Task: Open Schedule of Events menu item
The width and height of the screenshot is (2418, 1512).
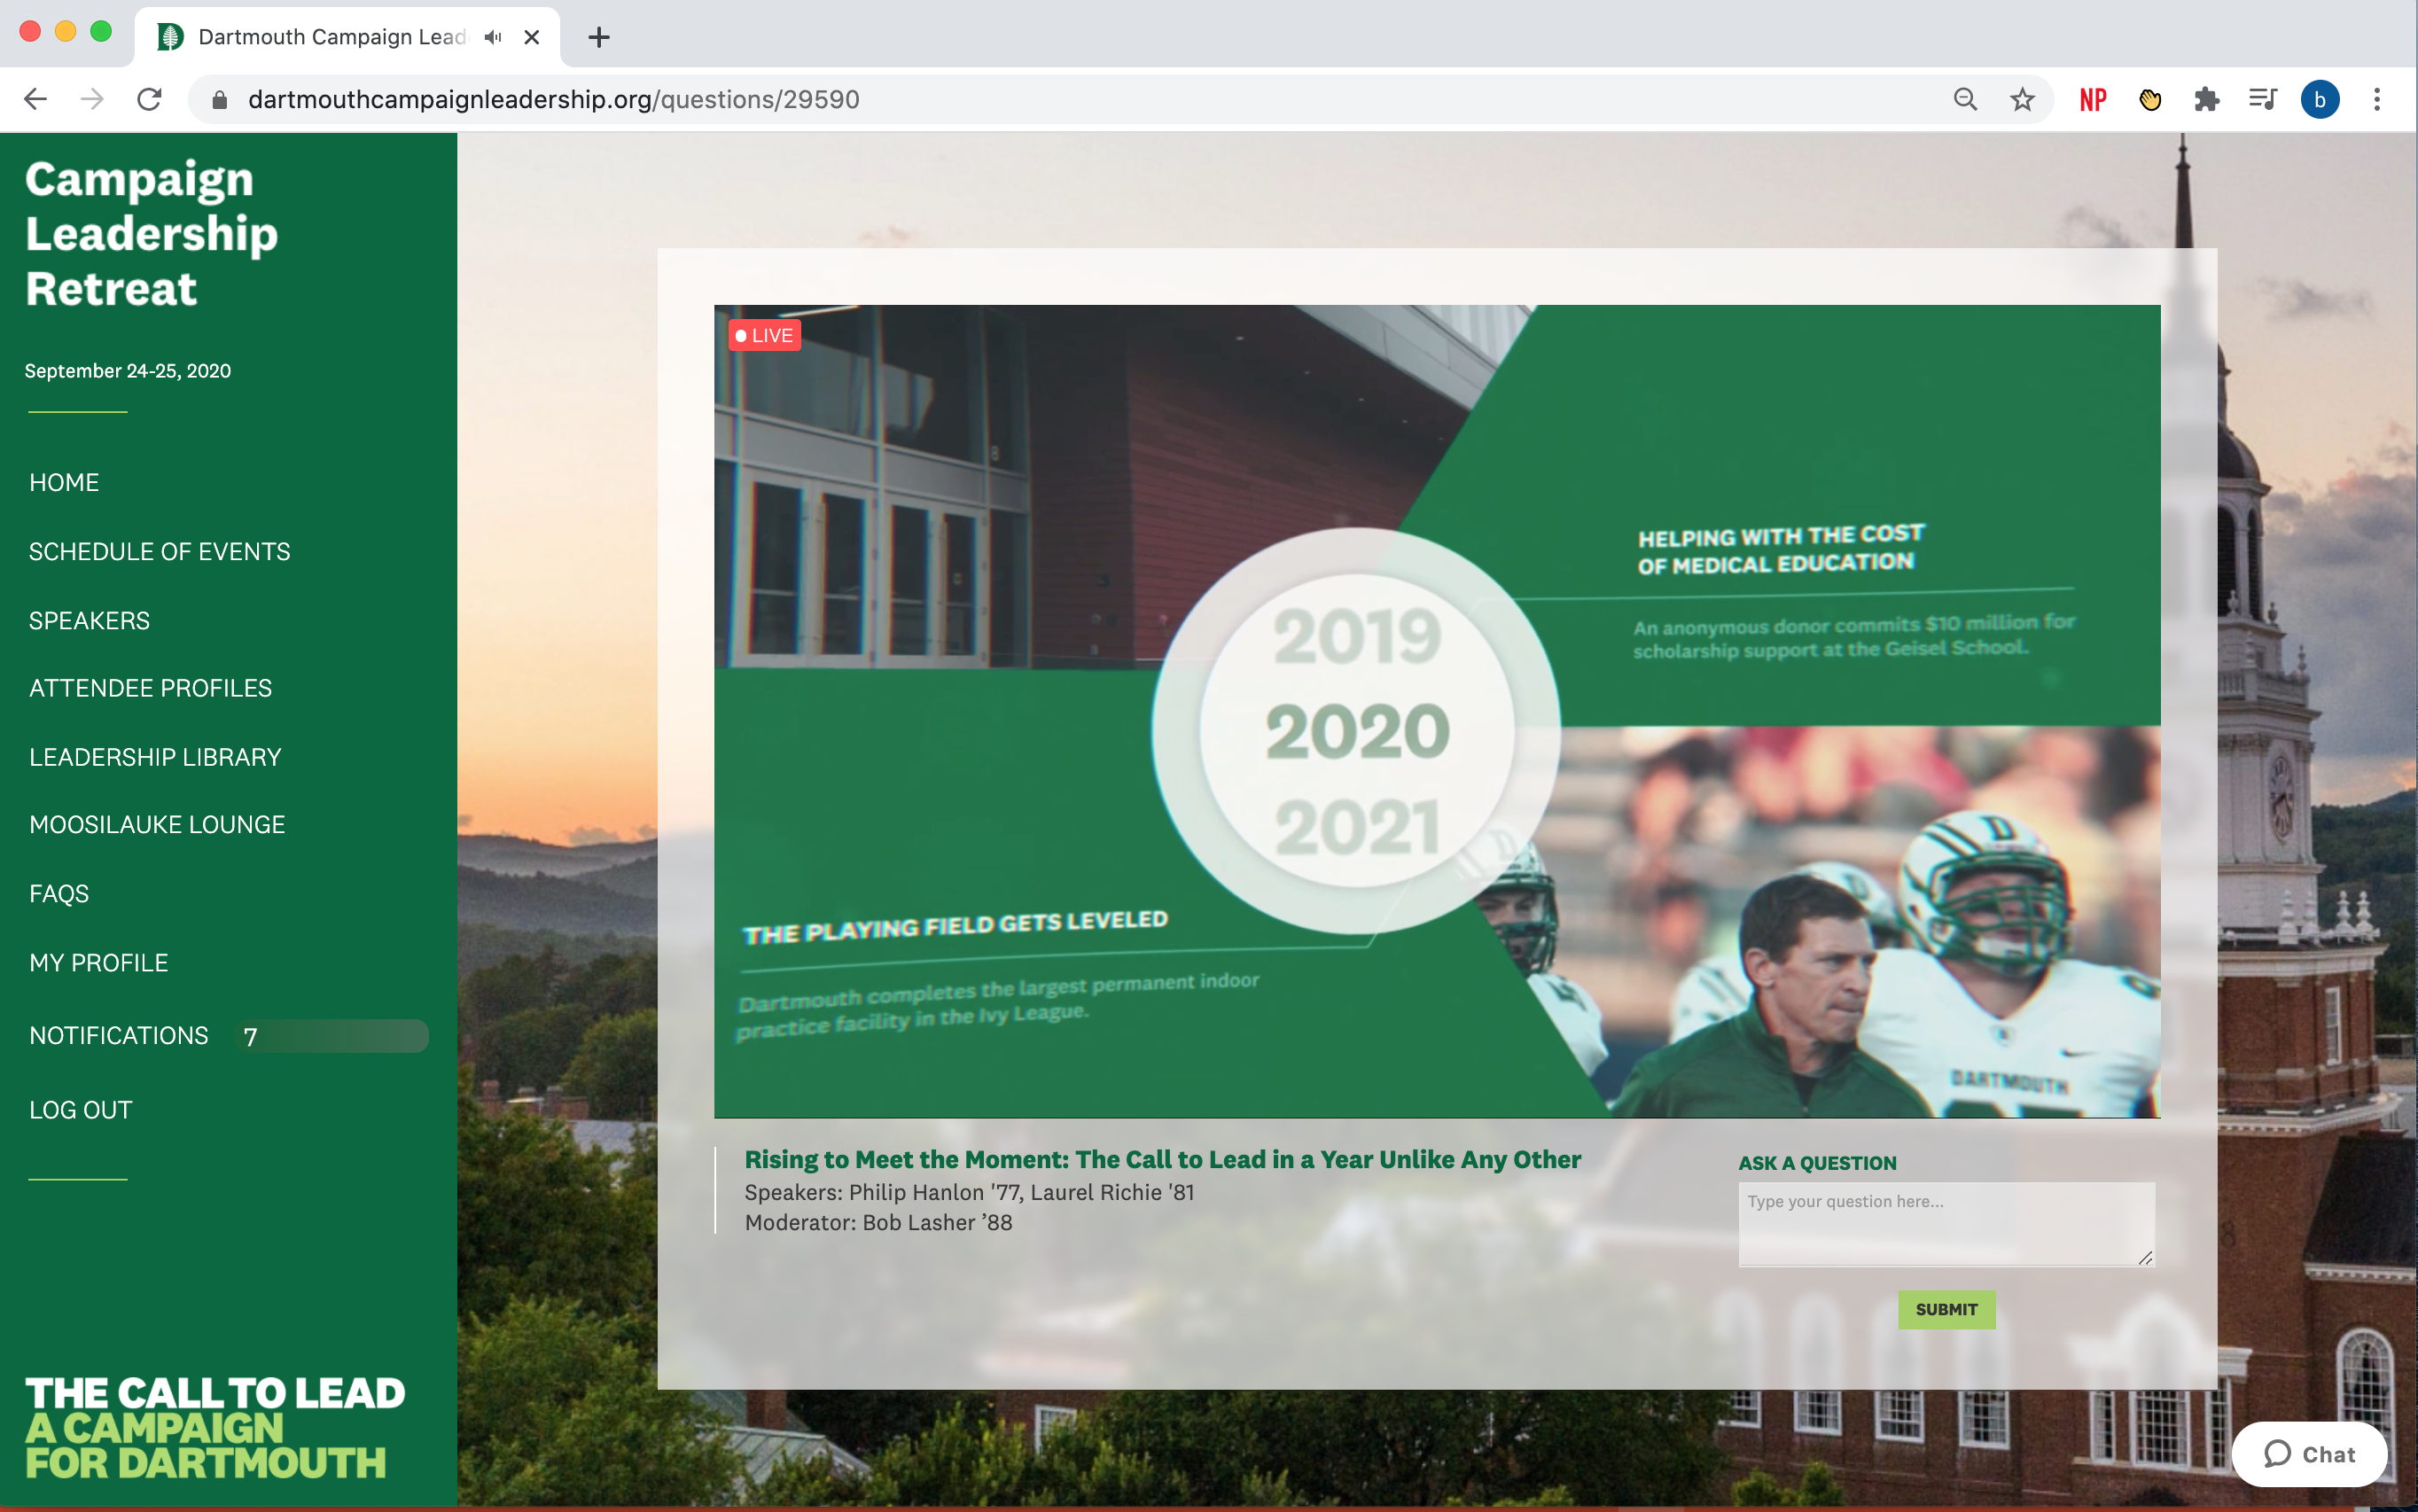Action: (x=159, y=551)
